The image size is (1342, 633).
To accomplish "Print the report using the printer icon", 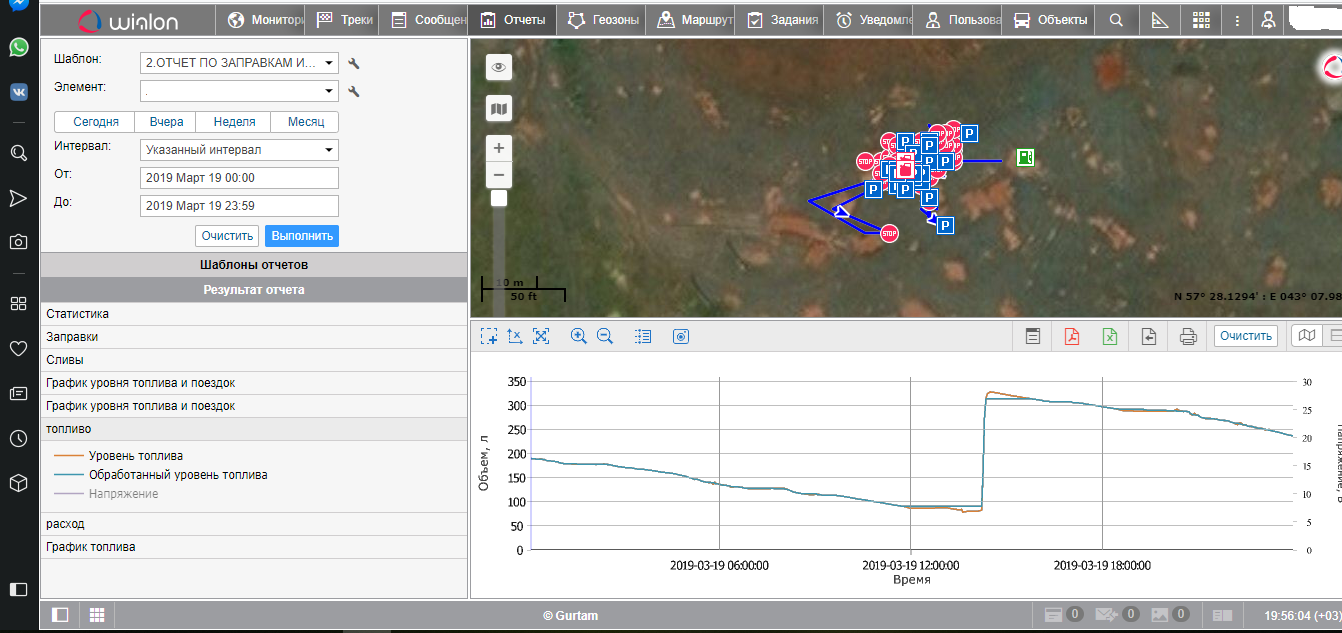I will point(1188,336).
